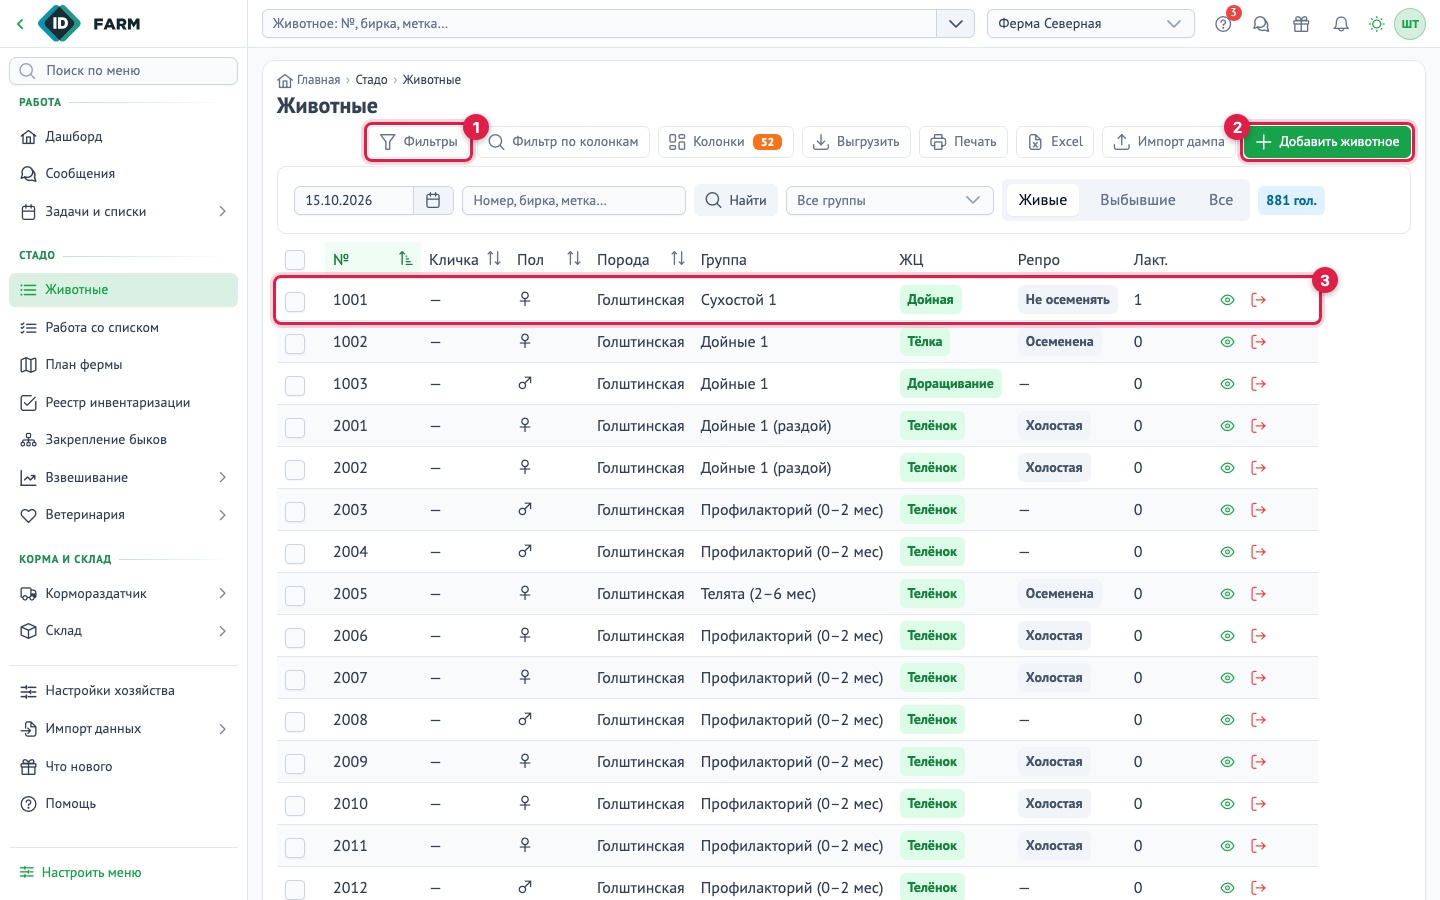Viewport: 1440px width, 900px height.
Task: Tick the checkbox for animal 2006
Action: (295, 637)
